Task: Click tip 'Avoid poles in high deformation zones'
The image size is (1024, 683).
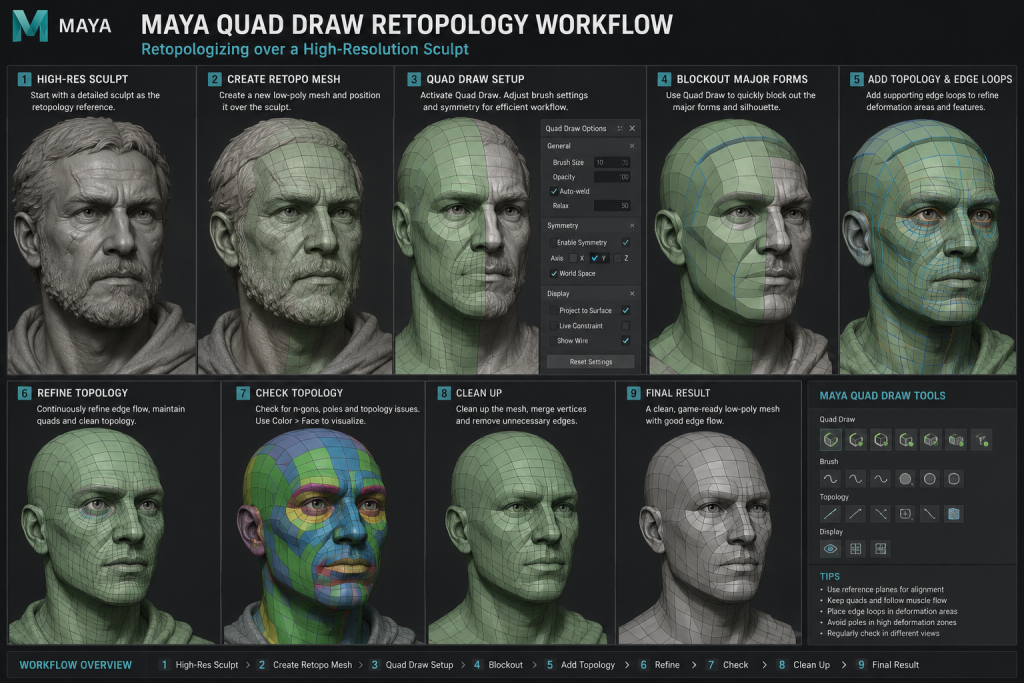Action: click(x=891, y=622)
